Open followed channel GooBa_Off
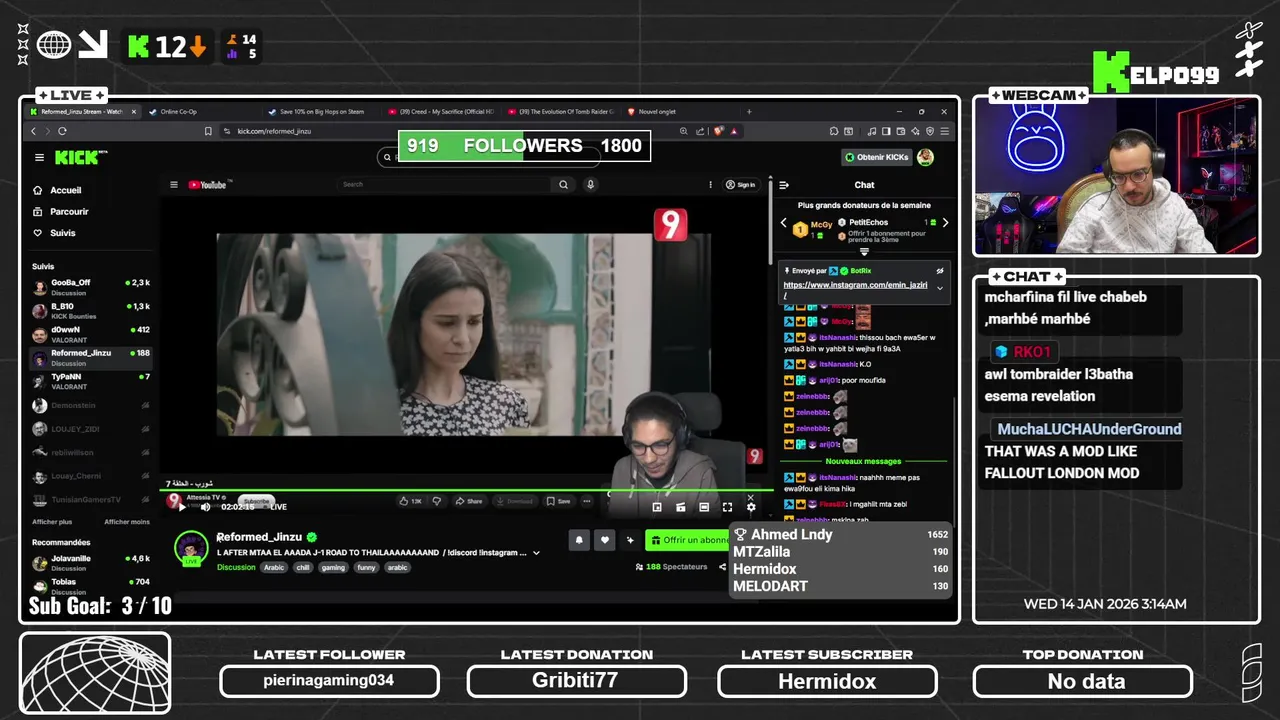Screen dimensions: 1280x720 coord(91,286)
